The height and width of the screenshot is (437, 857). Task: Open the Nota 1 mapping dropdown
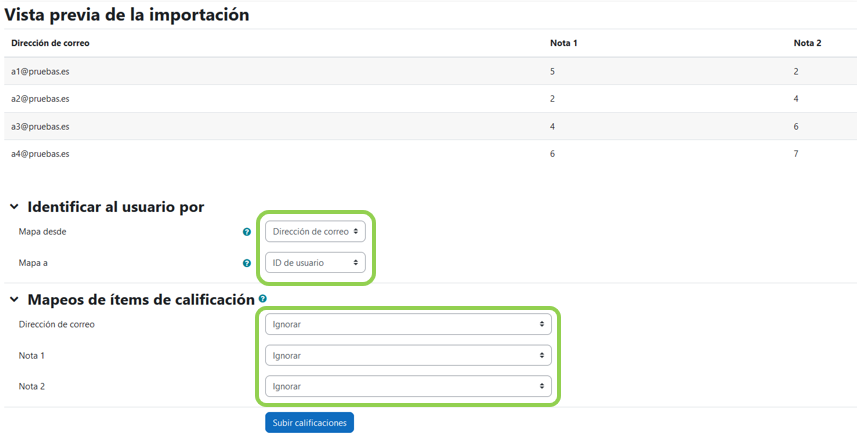[408, 355]
